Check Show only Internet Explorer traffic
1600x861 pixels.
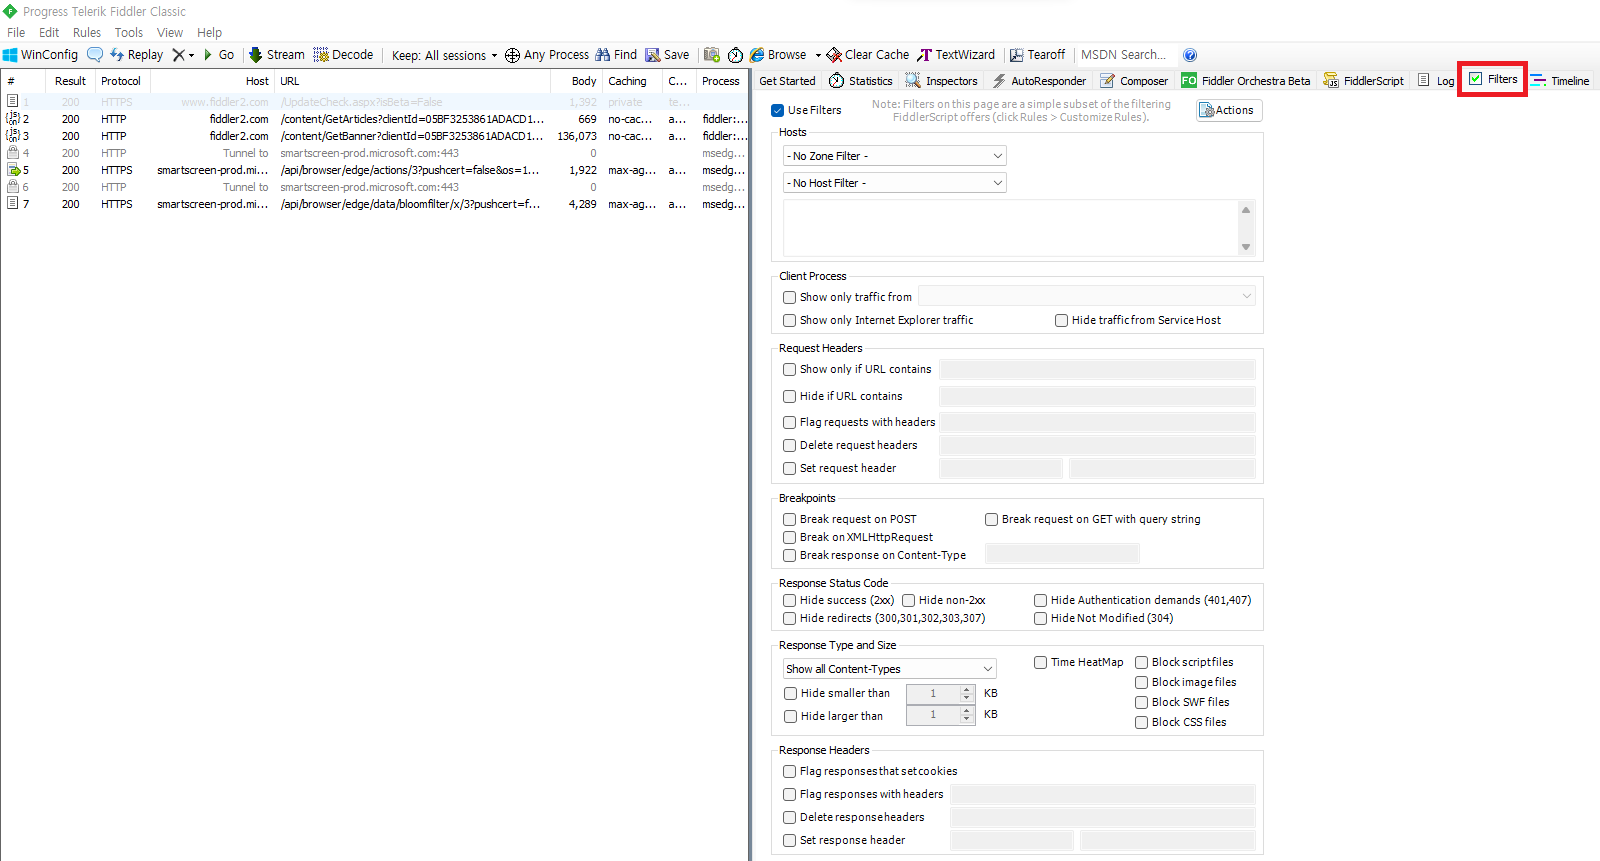click(790, 320)
